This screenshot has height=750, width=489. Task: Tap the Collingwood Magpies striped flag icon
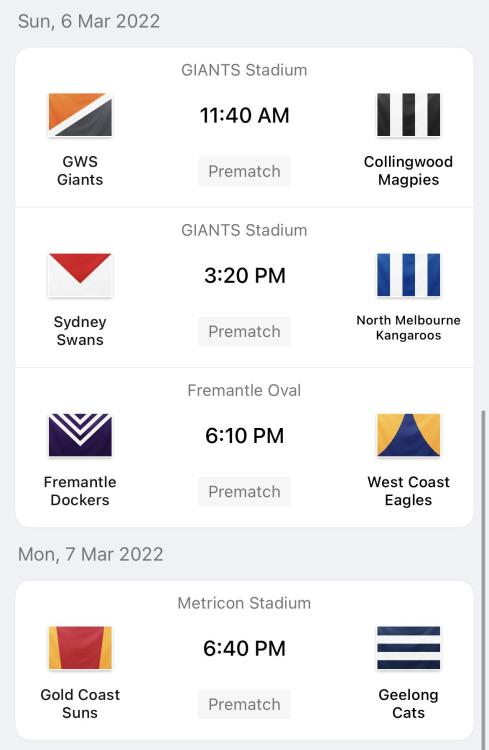(x=408, y=115)
